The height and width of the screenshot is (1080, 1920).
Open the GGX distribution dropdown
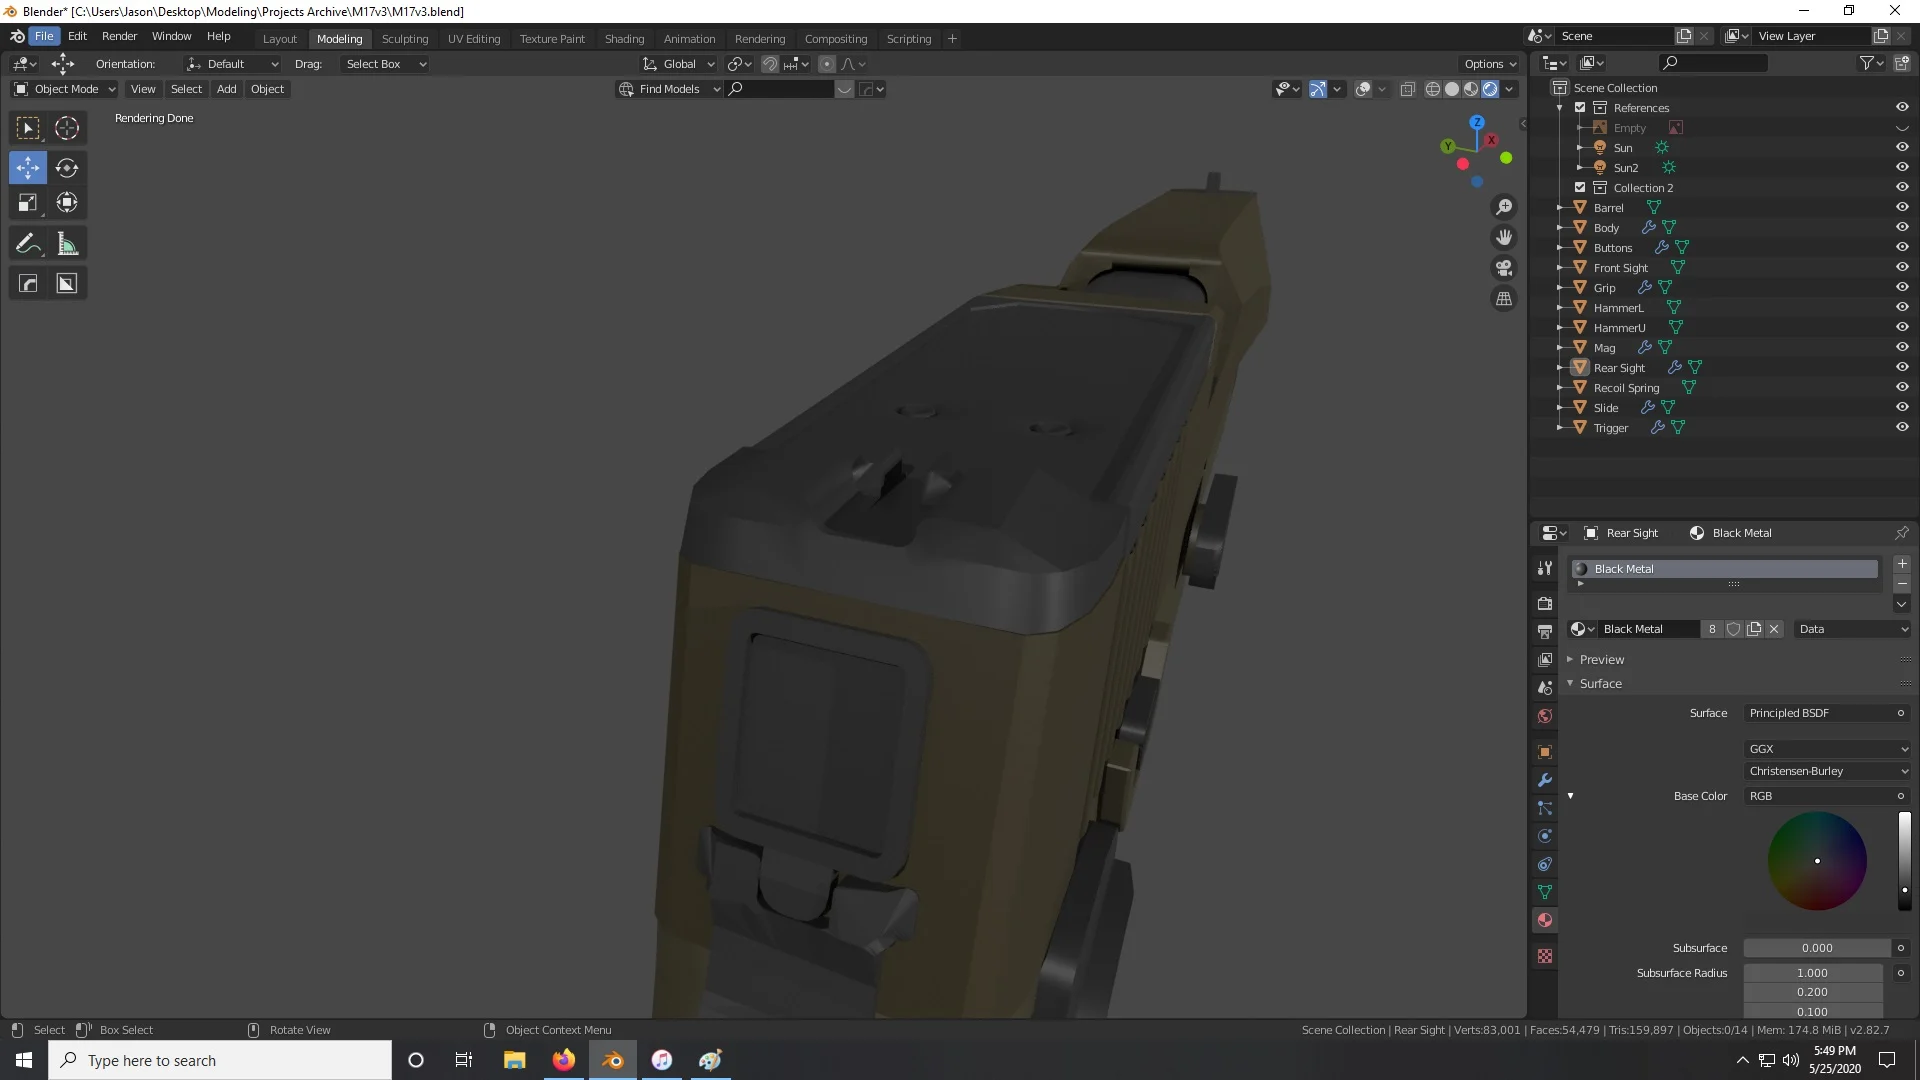(1827, 749)
